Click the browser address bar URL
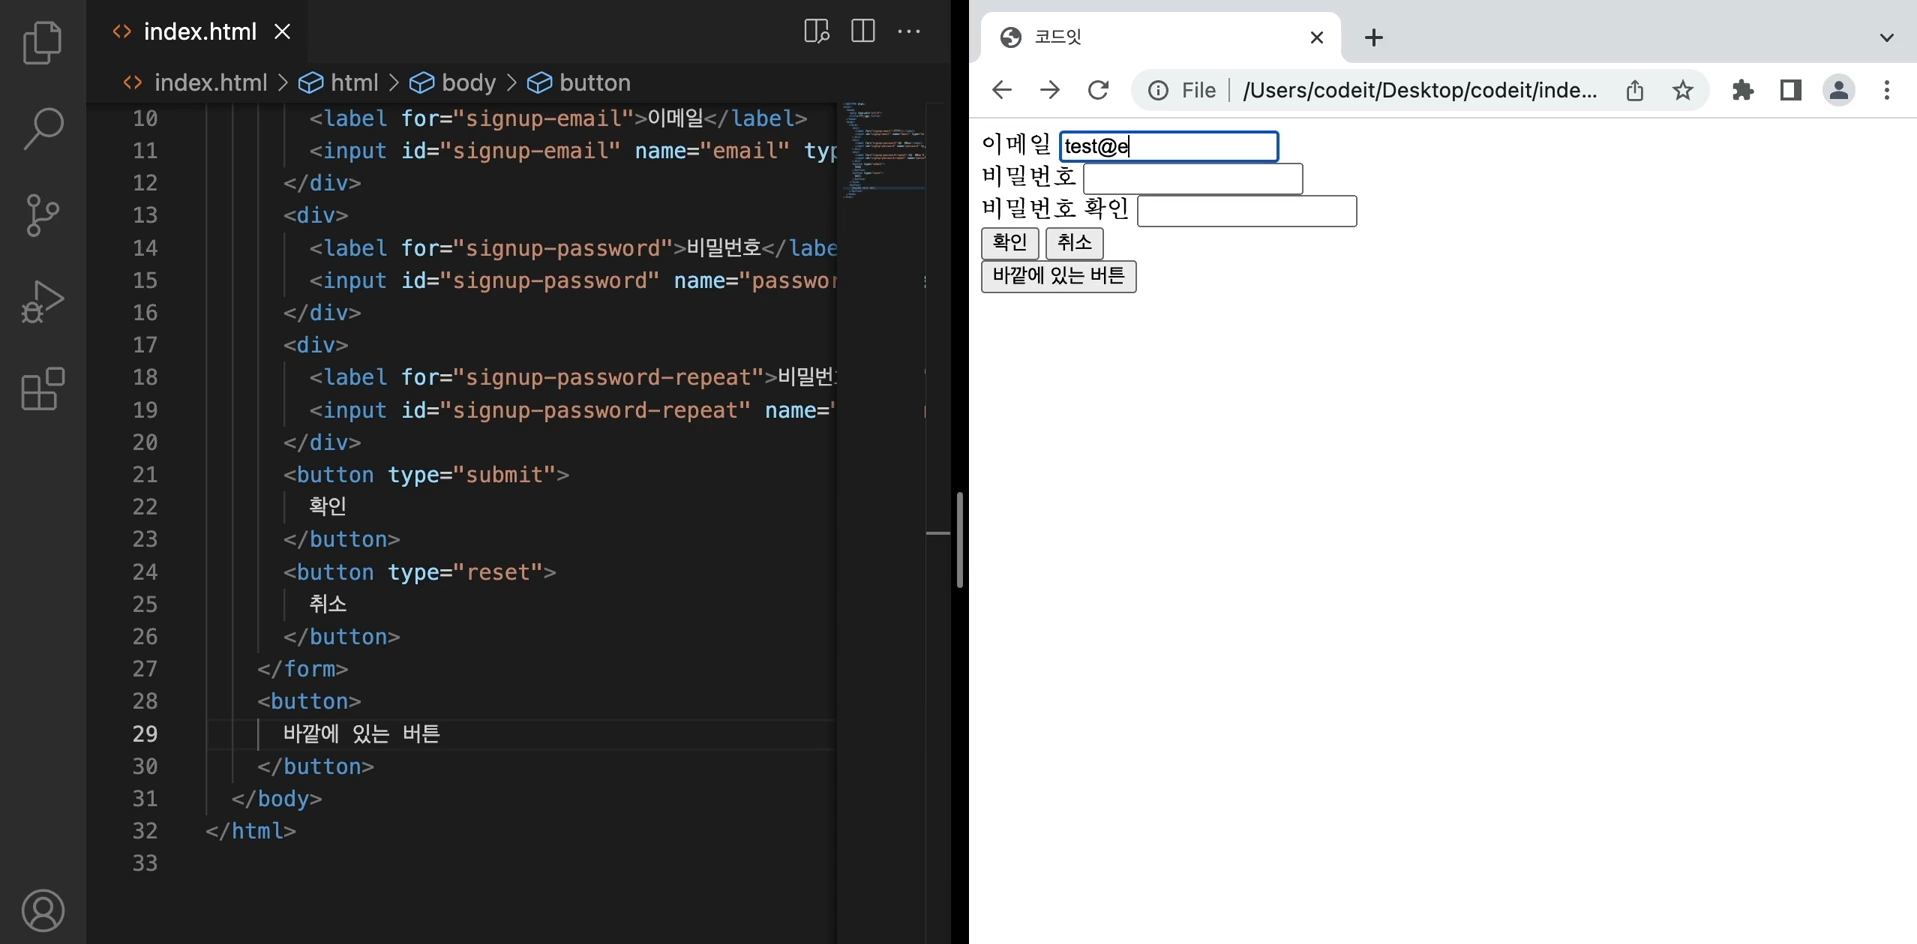 click(1420, 91)
